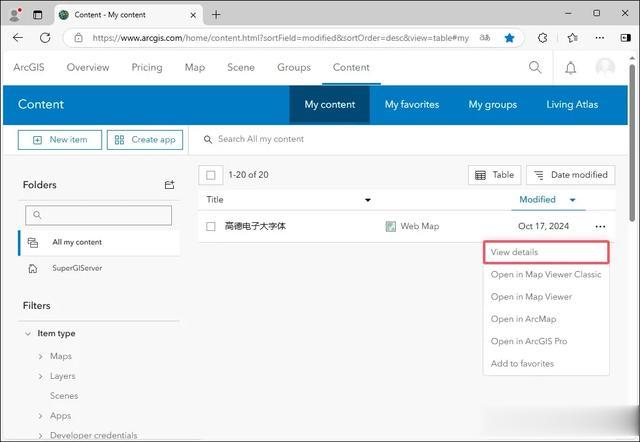
Task: Close the Content - My content tab
Action: [193, 15]
